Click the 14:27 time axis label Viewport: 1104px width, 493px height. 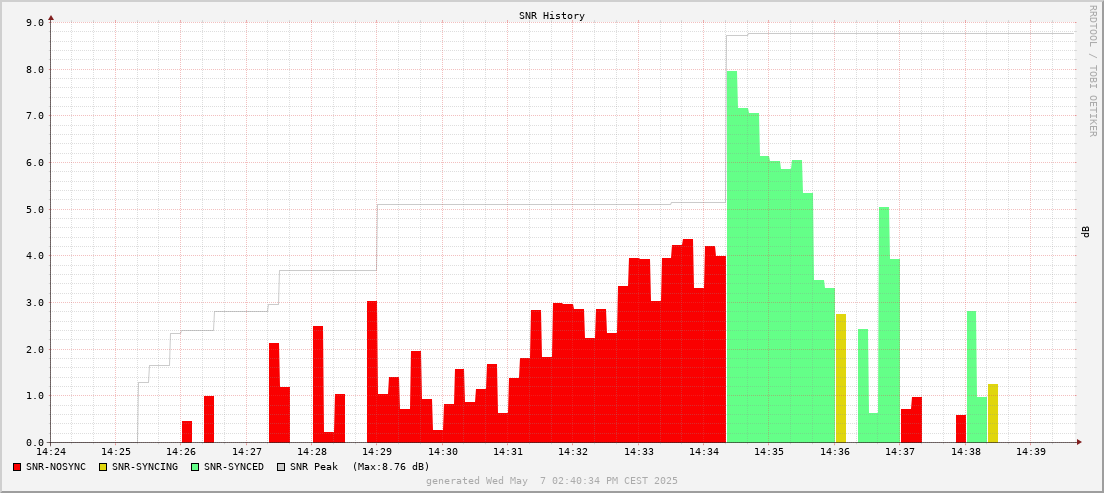tap(246, 451)
